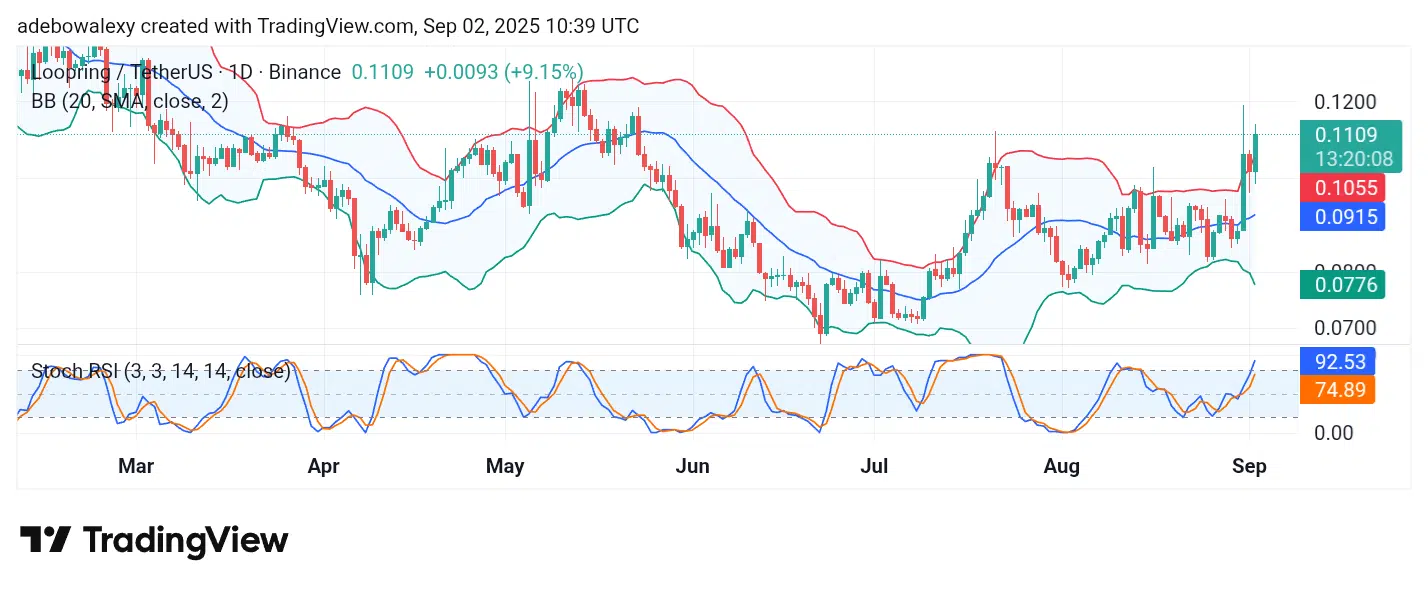
Task: Open the Stoch RSI indicator label
Action: click(x=160, y=372)
